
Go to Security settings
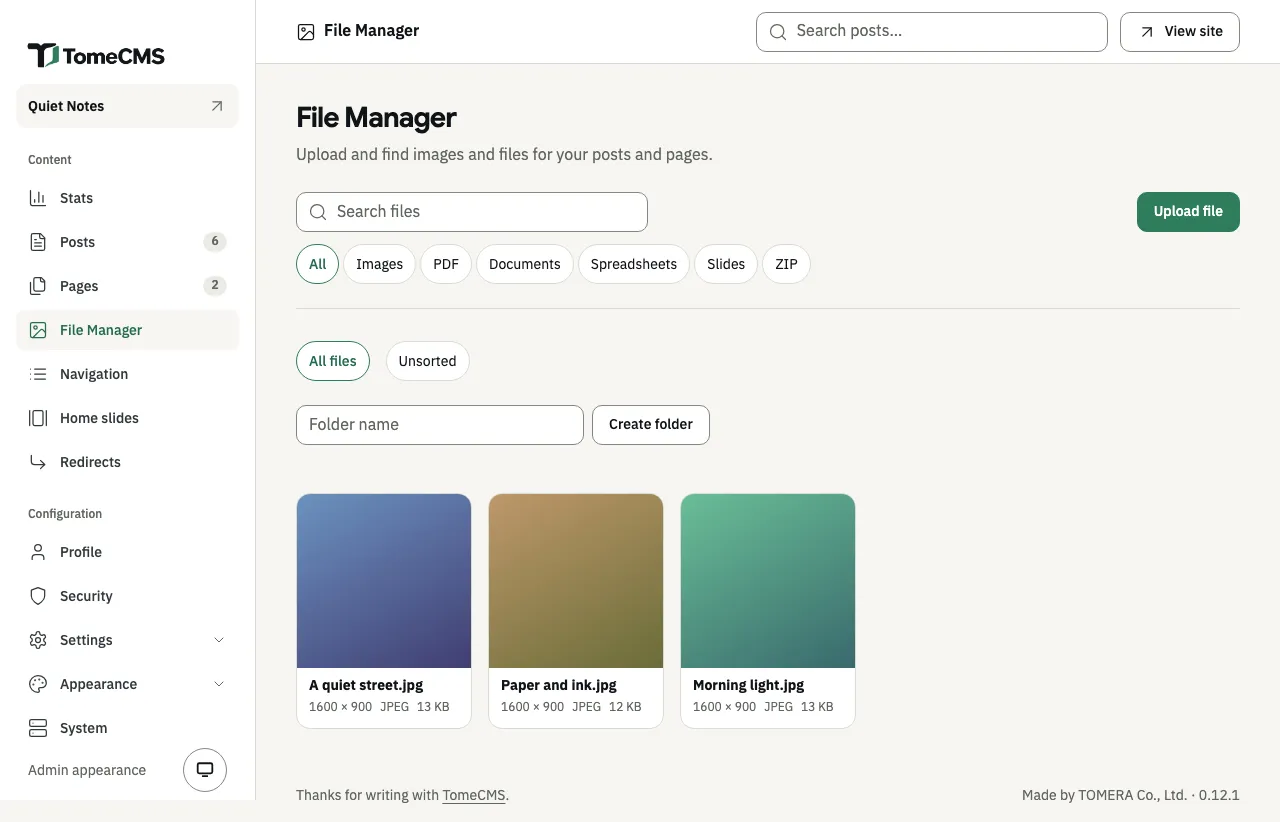click(128, 596)
